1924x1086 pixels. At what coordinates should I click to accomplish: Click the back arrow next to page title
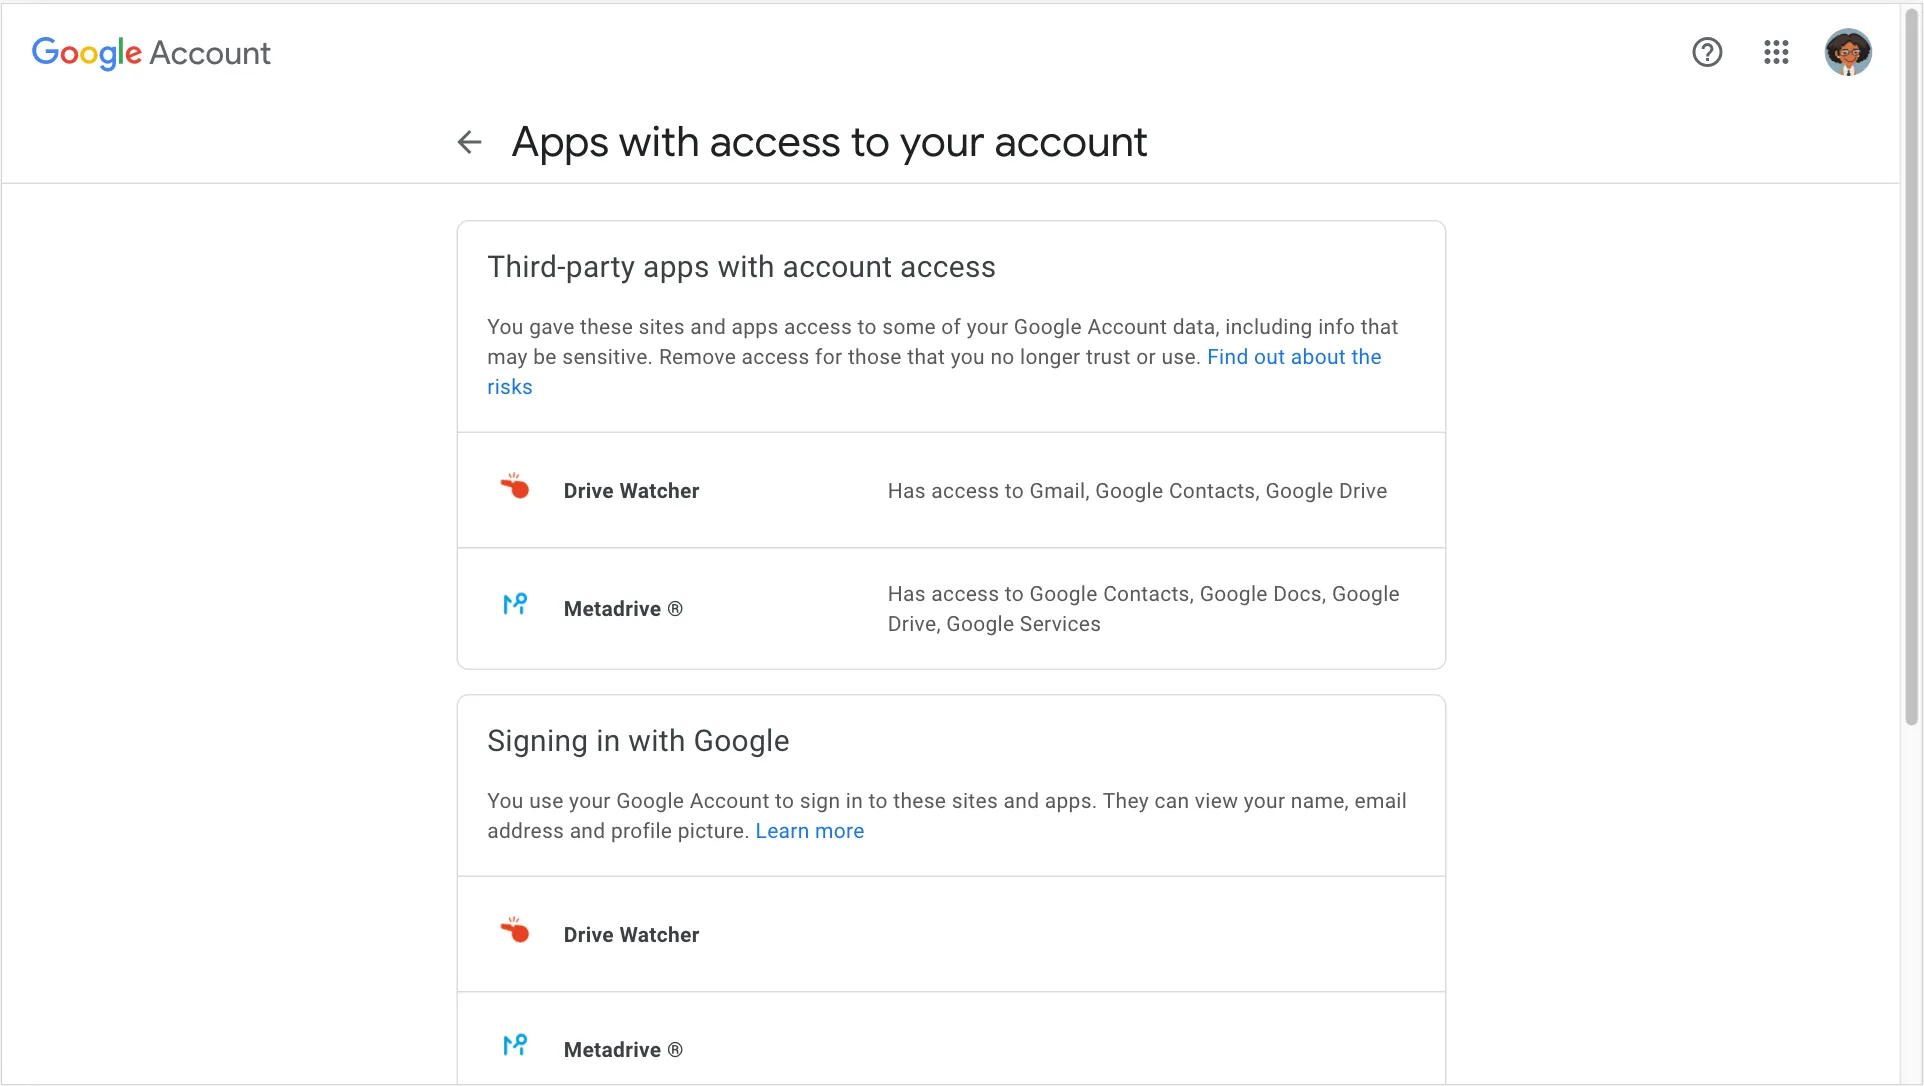pyautogui.click(x=469, y=142)
